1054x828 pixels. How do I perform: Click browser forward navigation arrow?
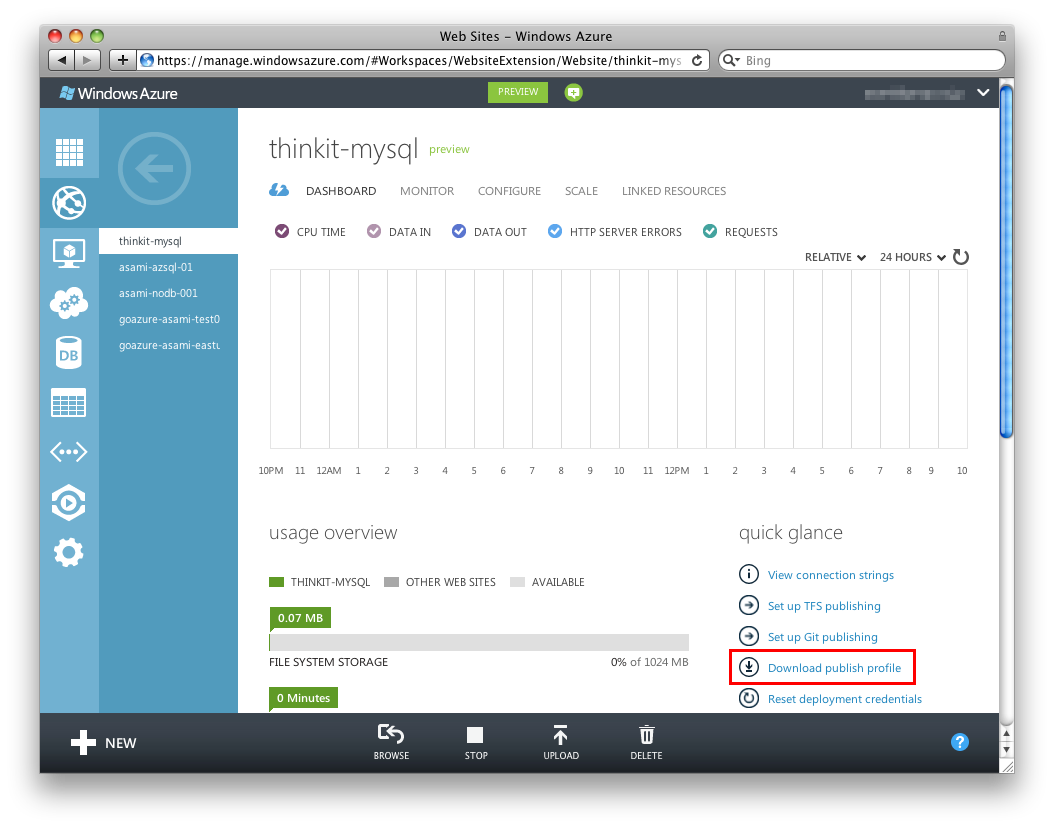point(87,60)
